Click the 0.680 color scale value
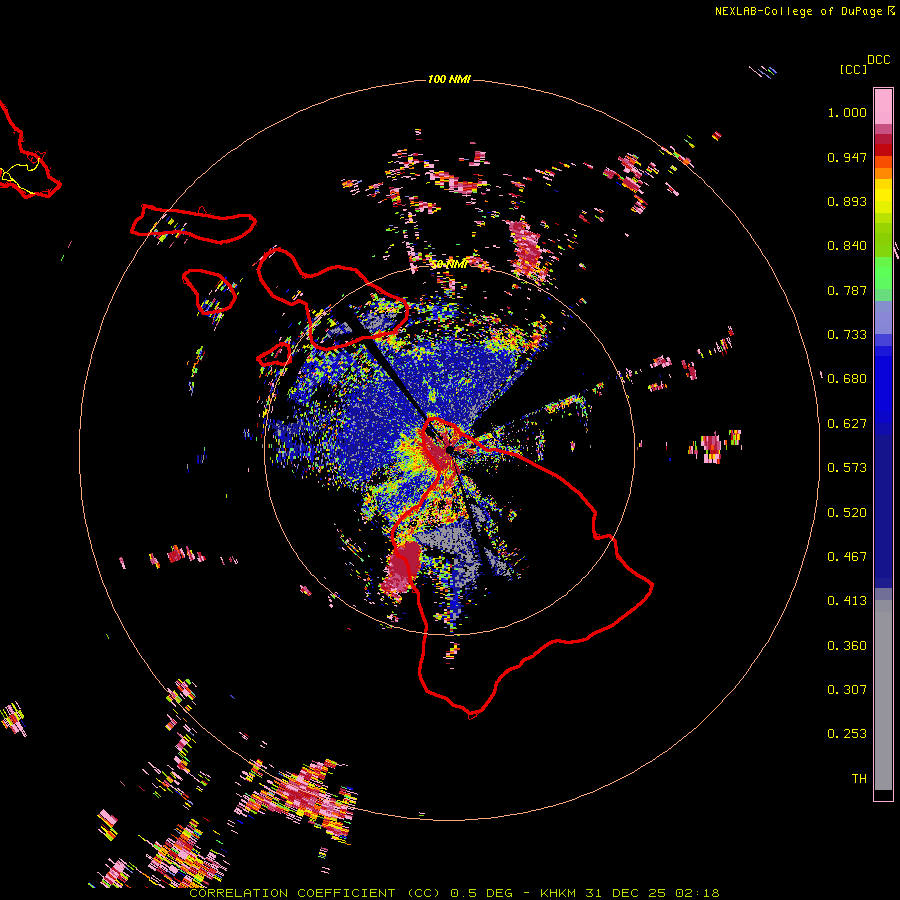 coord(847,379)
